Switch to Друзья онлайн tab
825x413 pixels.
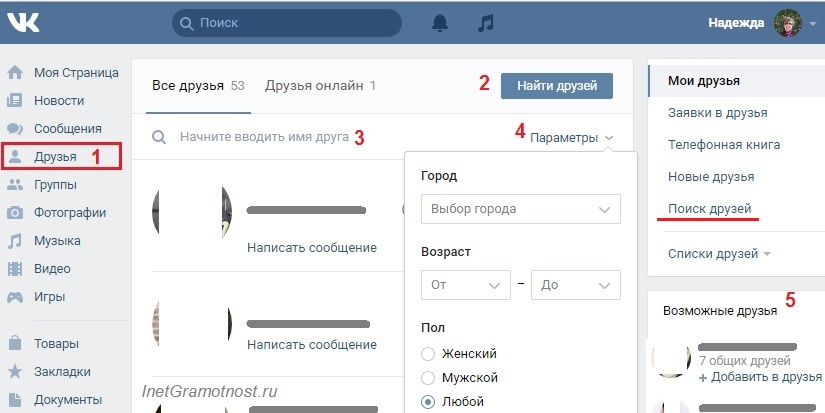point(320,86)
